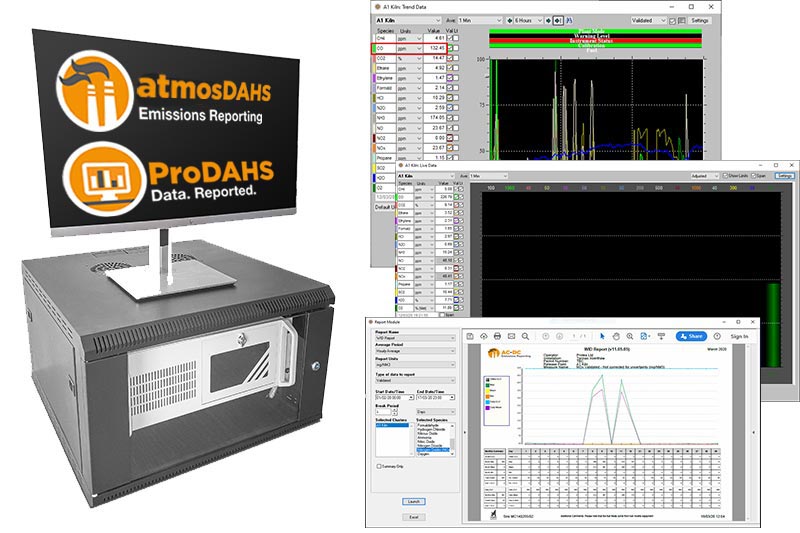Image resolution: width=800 pixels, height=533 pixels.
Task: Toggle the CO validated checkbox in Trend Data
Action: pos(450,48)
